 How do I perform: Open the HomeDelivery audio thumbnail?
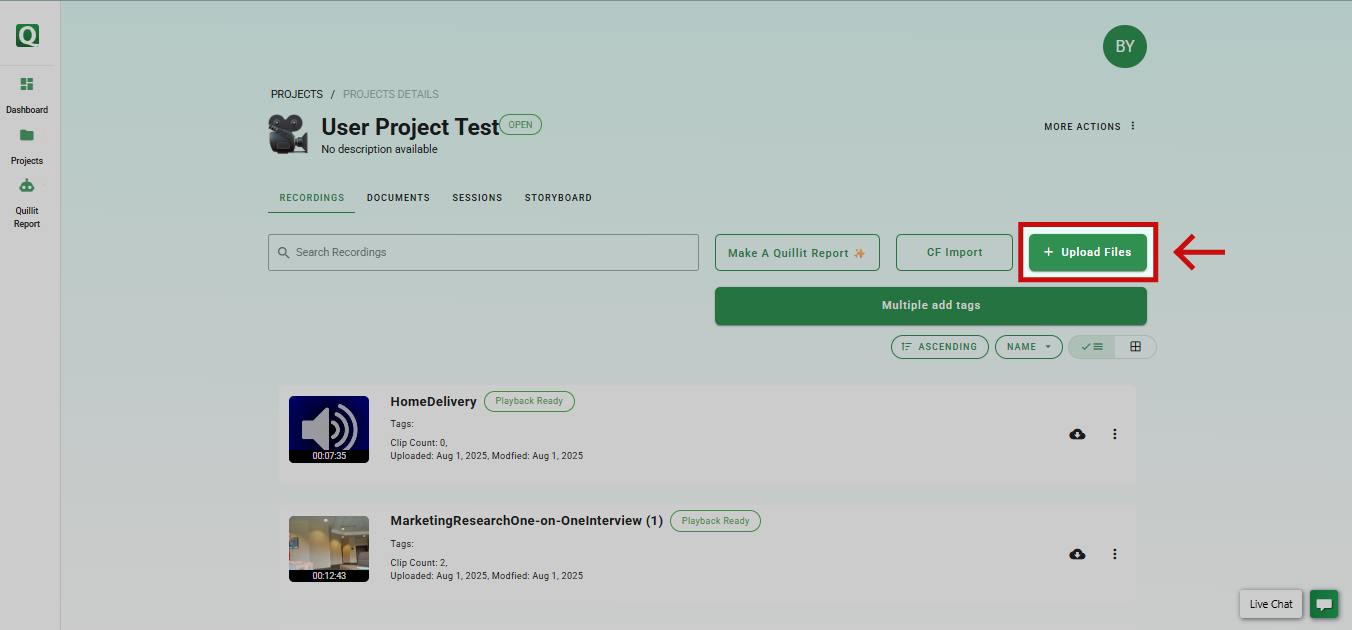pos(329,429)
